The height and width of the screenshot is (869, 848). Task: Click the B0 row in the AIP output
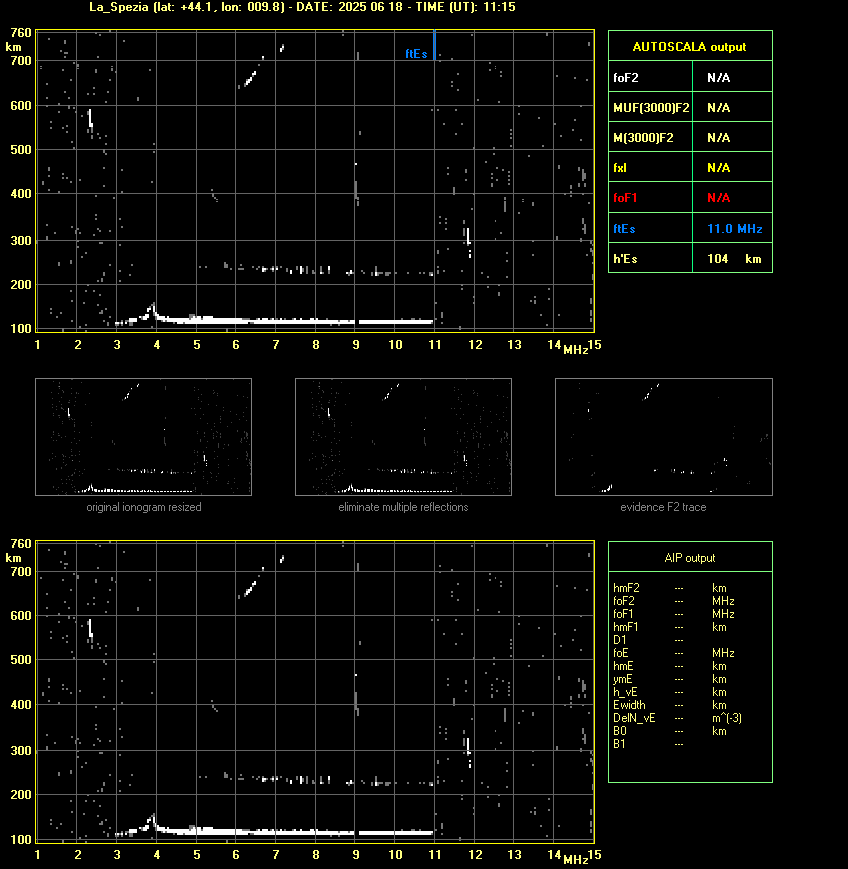point(670,731)
